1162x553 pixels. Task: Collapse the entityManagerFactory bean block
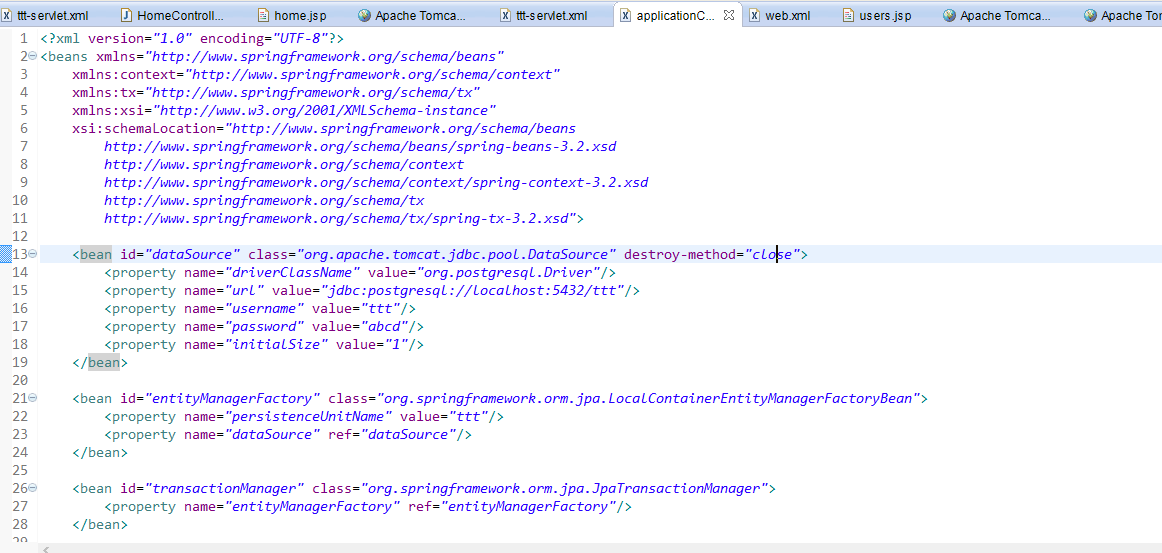33,399
